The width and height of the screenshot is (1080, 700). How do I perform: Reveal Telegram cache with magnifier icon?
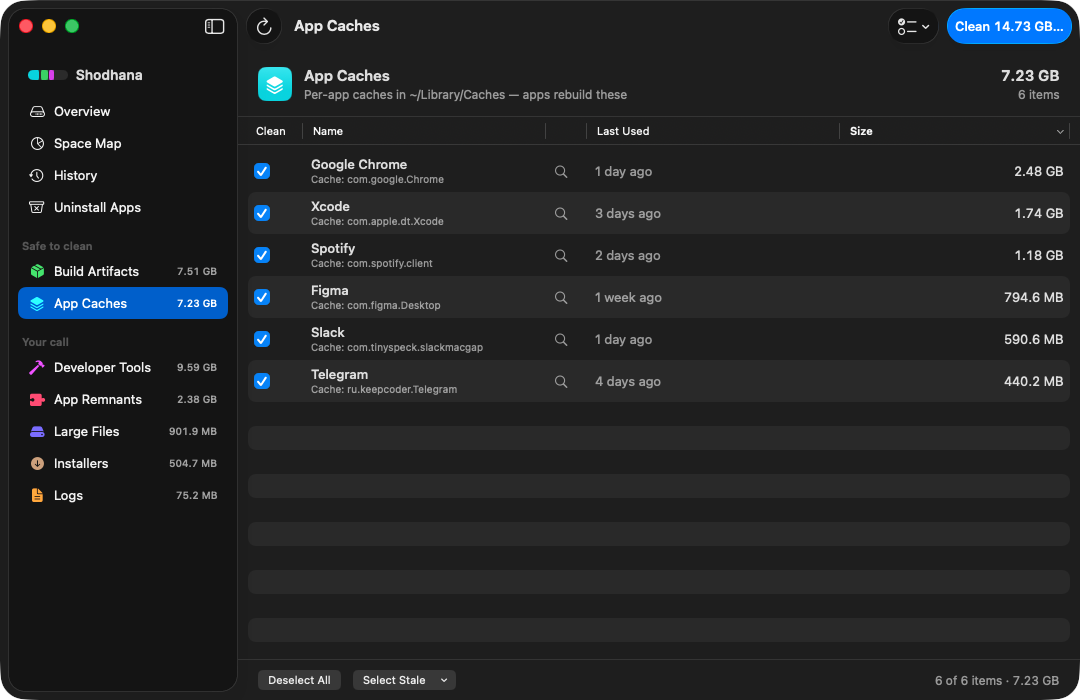[561, 382]
